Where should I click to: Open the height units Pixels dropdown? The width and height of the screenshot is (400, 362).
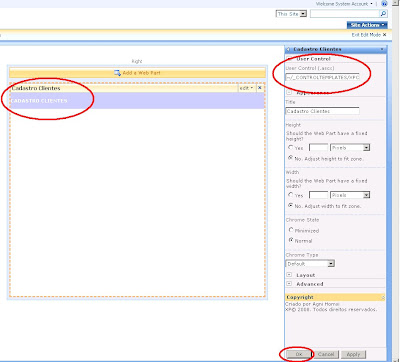(x=350, y=147)
